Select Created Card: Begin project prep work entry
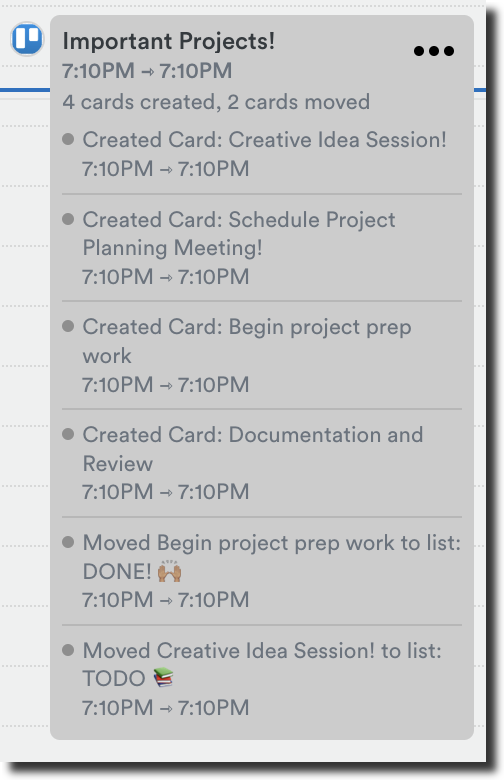This screenshot has width=504, height=780. pyautogui.click(x=262, y=355)
